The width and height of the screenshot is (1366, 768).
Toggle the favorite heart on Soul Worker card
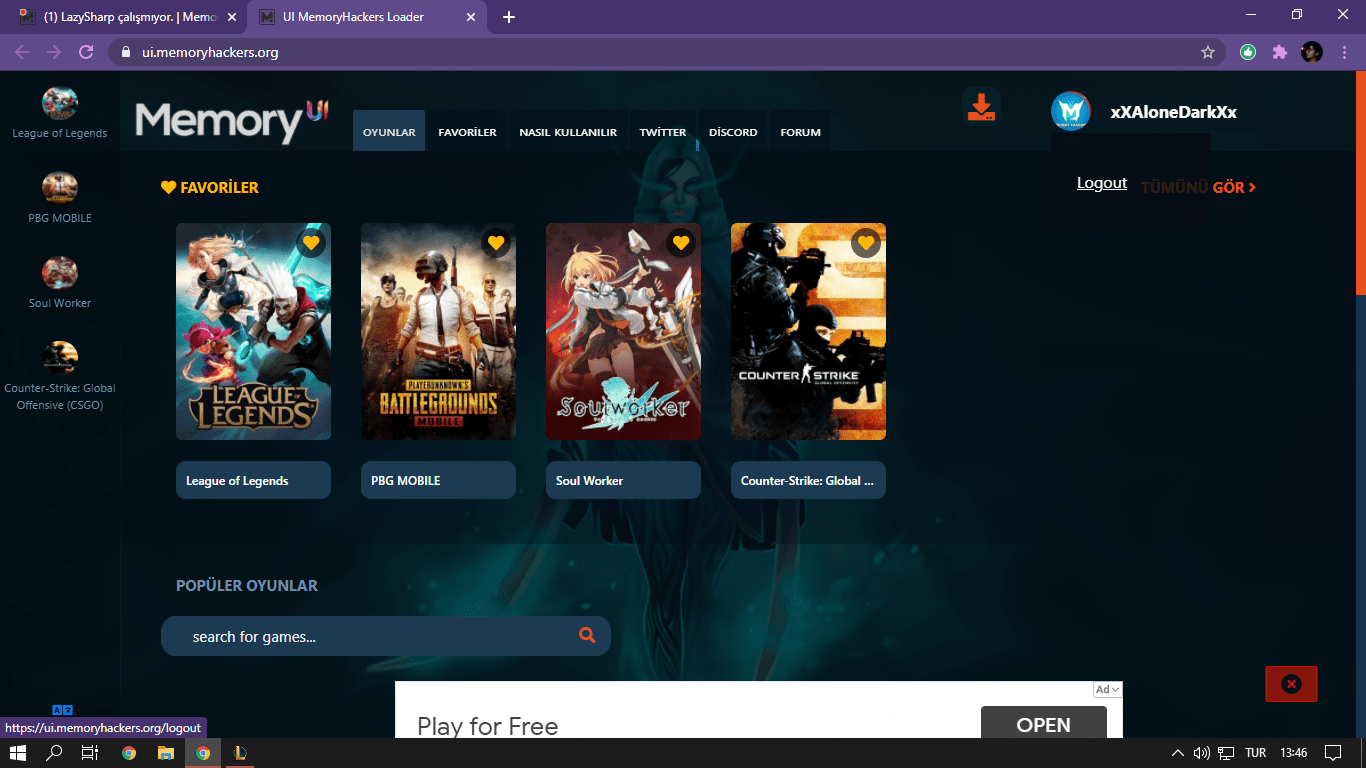681,243
